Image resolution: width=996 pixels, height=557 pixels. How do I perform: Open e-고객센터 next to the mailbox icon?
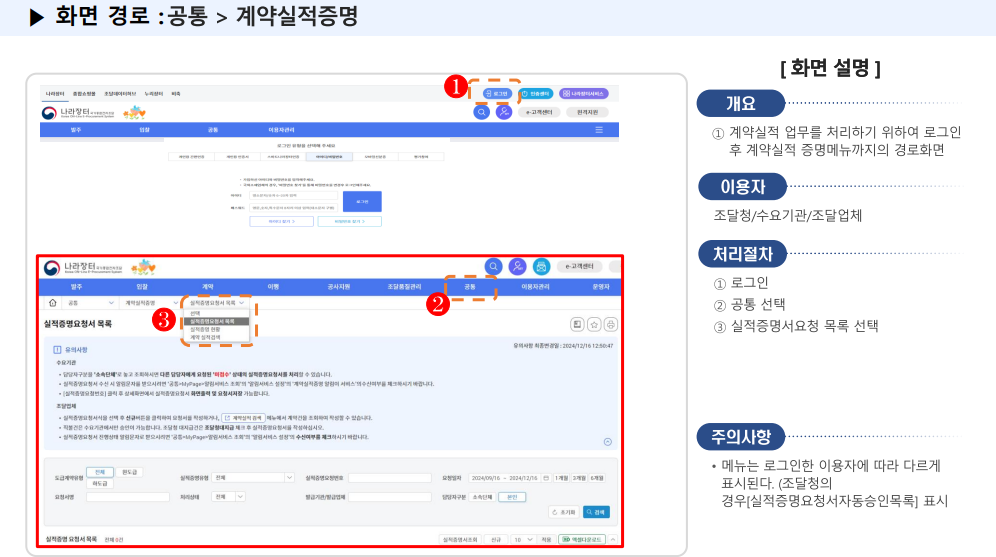(579, 267)
